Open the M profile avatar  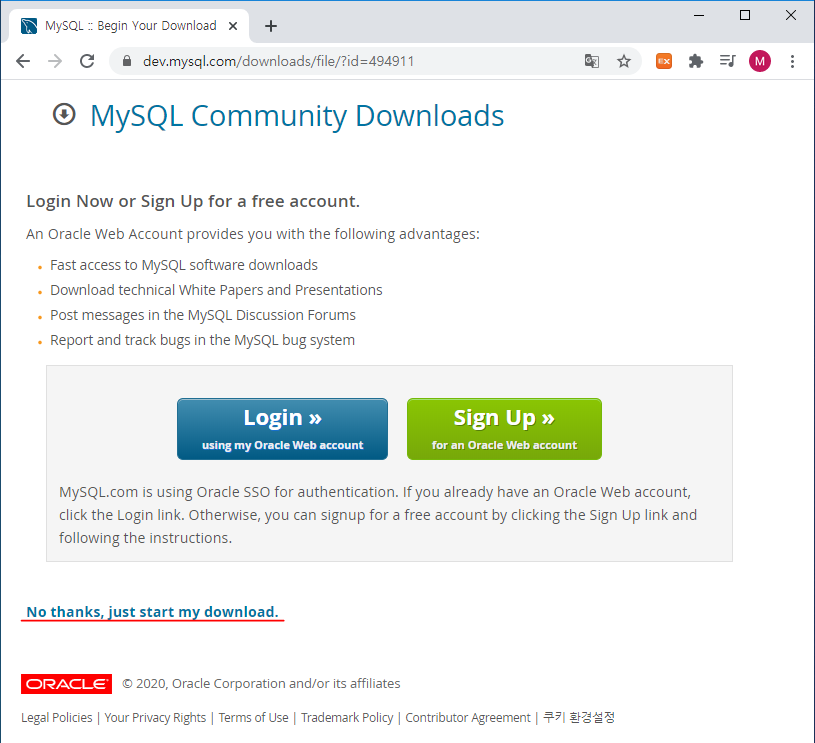[759, 61]
